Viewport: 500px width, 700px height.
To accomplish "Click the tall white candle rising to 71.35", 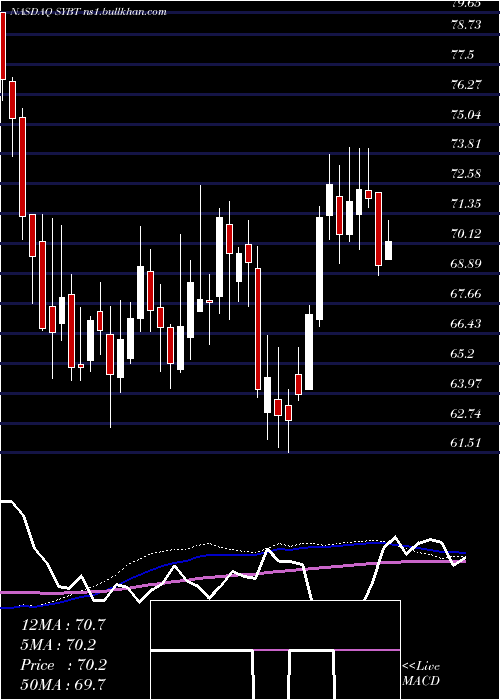I will tap(320, 268).
